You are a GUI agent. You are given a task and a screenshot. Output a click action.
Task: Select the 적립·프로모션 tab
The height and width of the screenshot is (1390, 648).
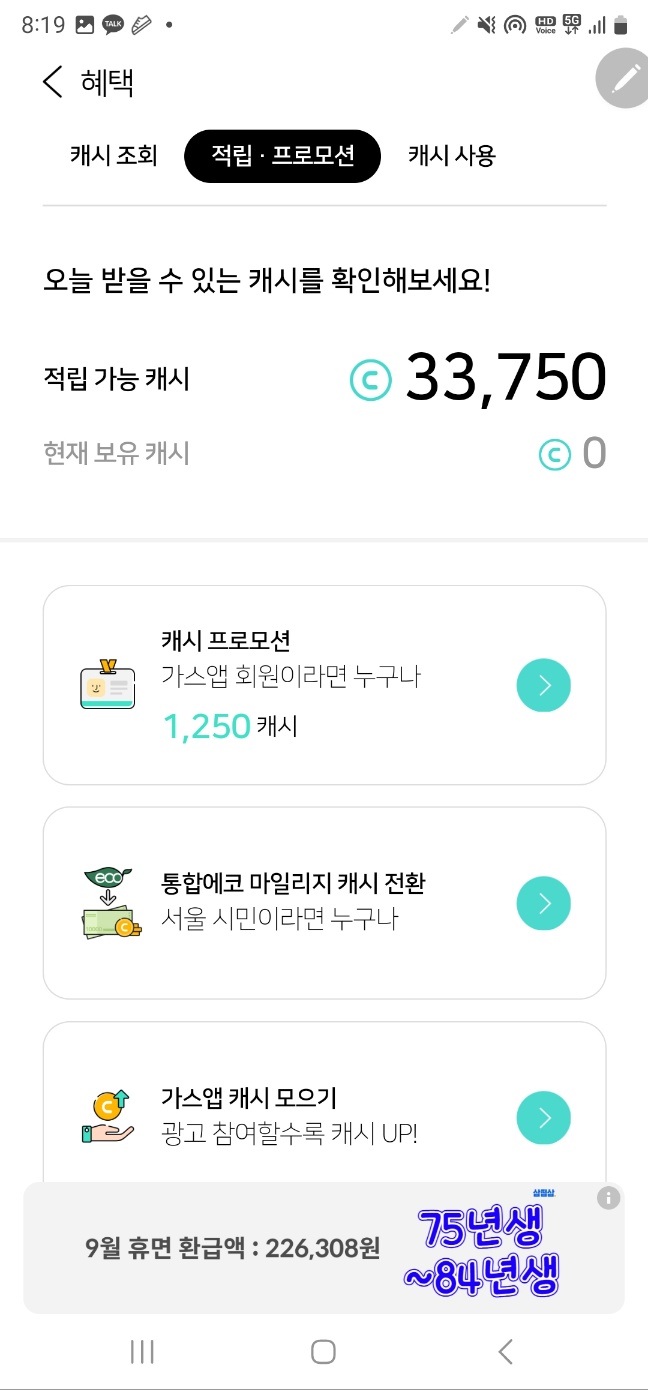tap(282, 156)
